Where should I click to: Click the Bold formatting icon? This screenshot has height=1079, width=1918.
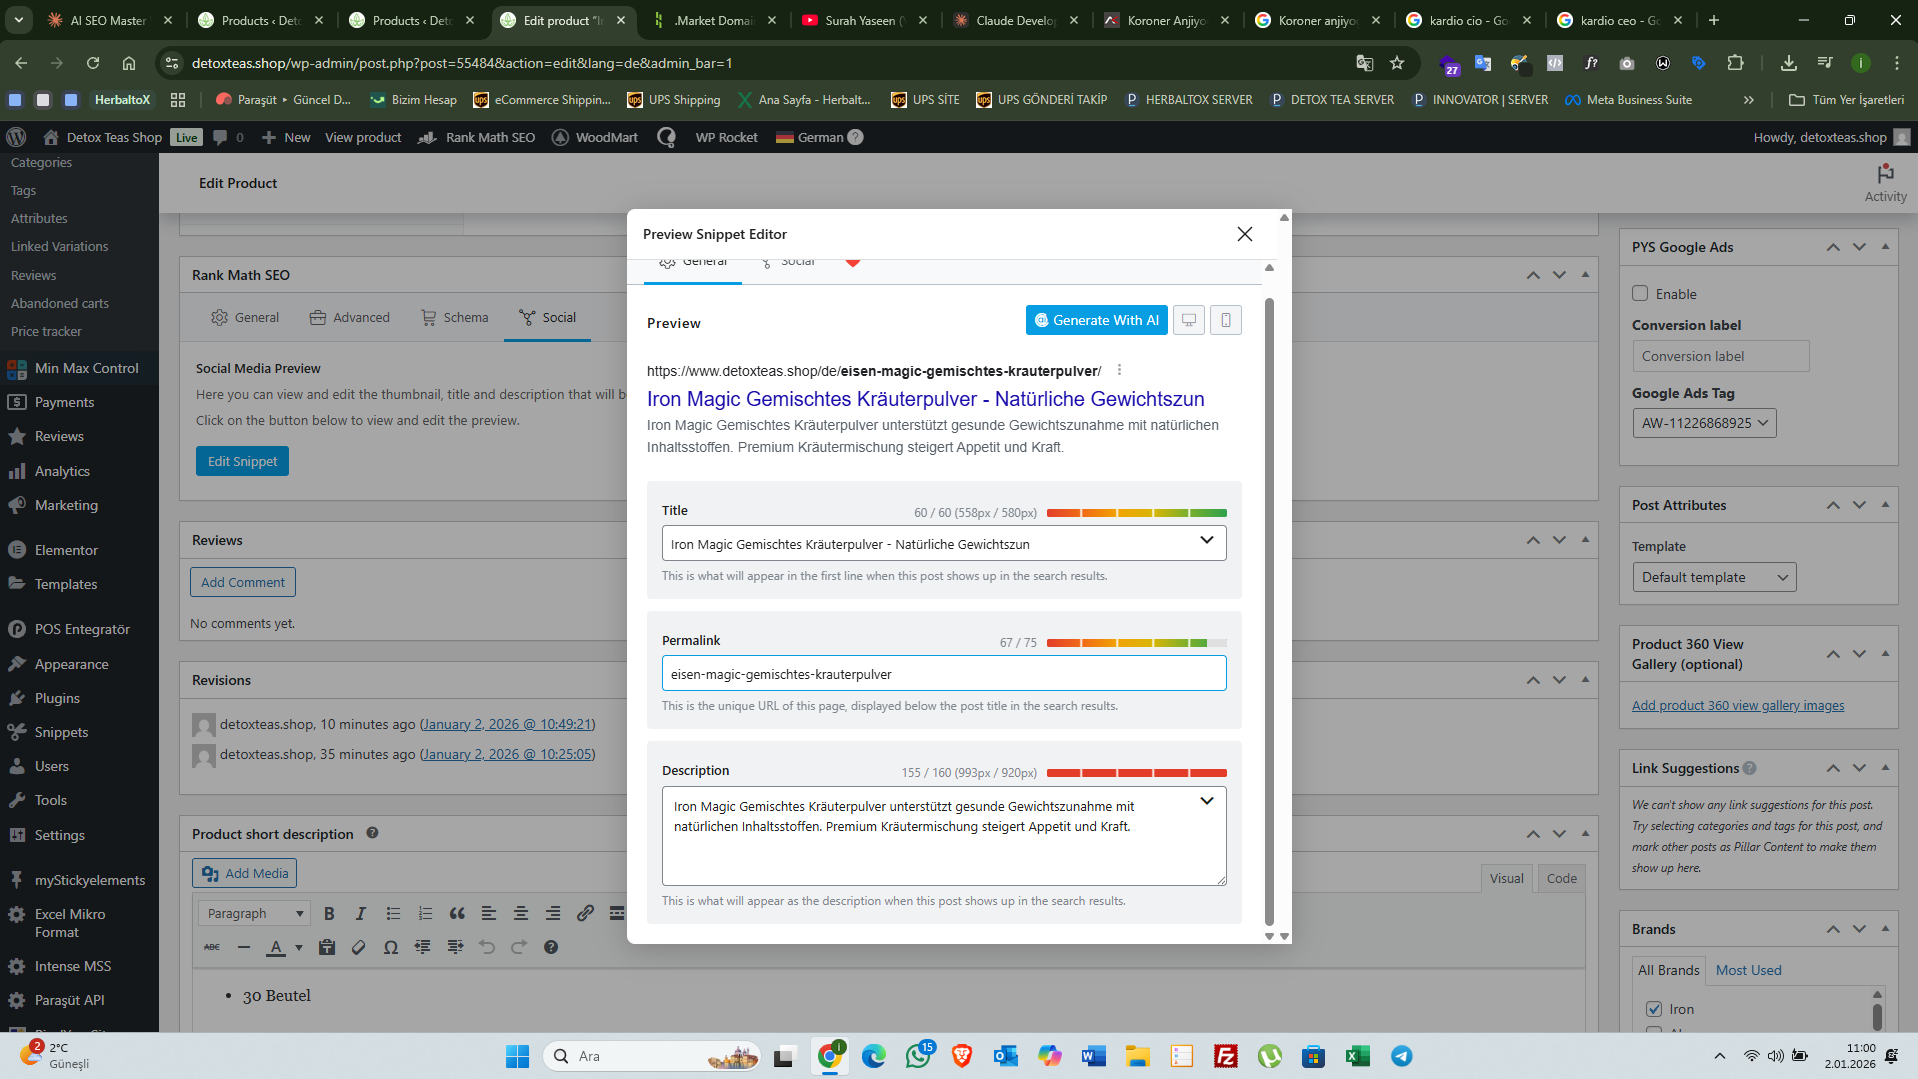coord(329,913)
